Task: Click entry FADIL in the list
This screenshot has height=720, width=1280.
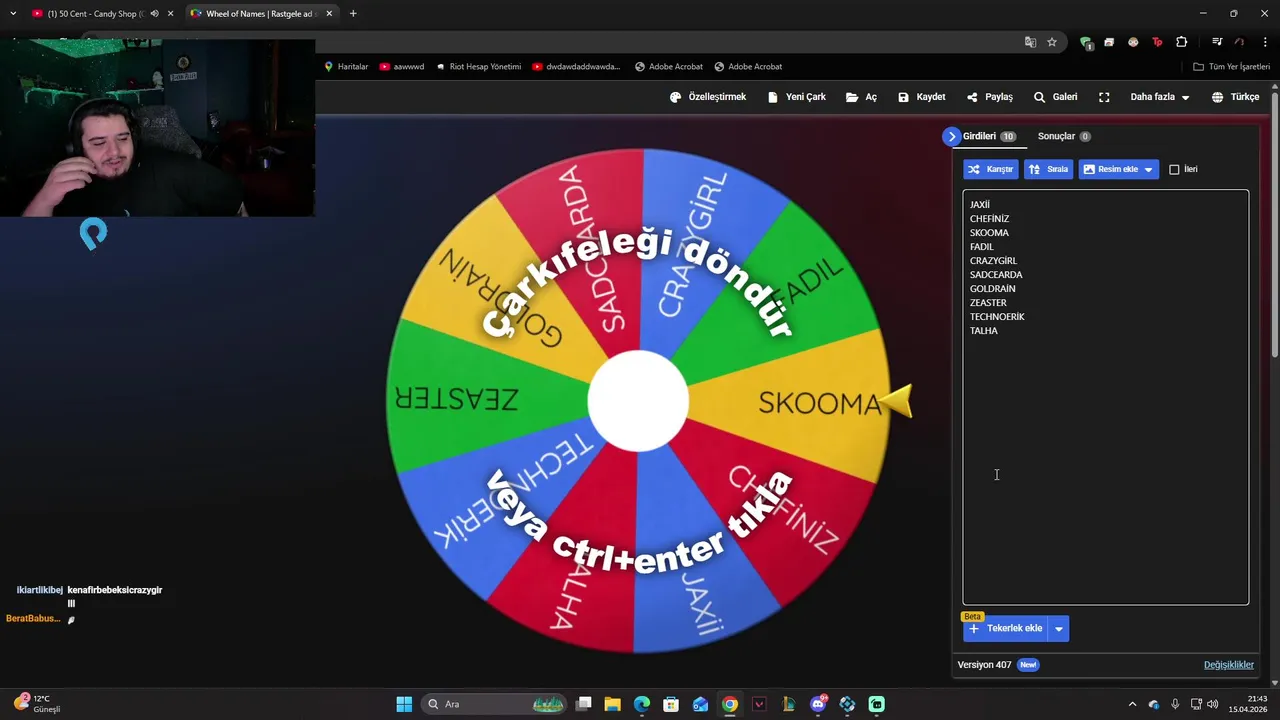Action: (x=982, y=247)
